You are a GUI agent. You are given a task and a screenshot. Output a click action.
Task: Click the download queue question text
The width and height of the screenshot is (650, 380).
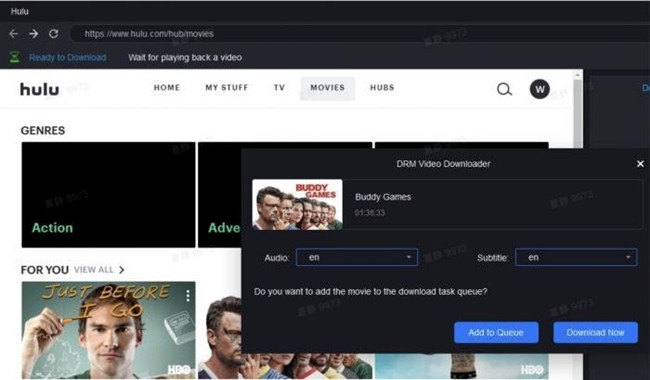371,291
